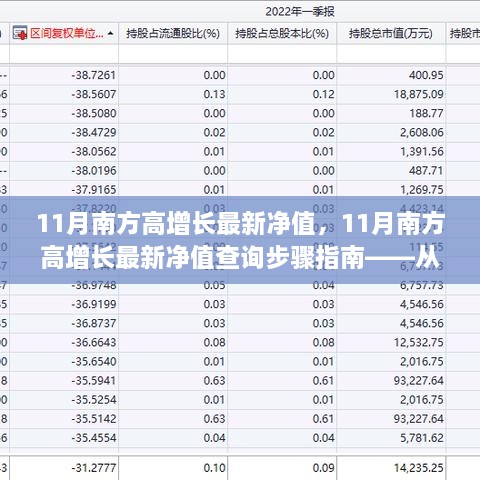Screen dimensions: 480x480
Task: Select cell value -38.7261
Action: (94, 75)
